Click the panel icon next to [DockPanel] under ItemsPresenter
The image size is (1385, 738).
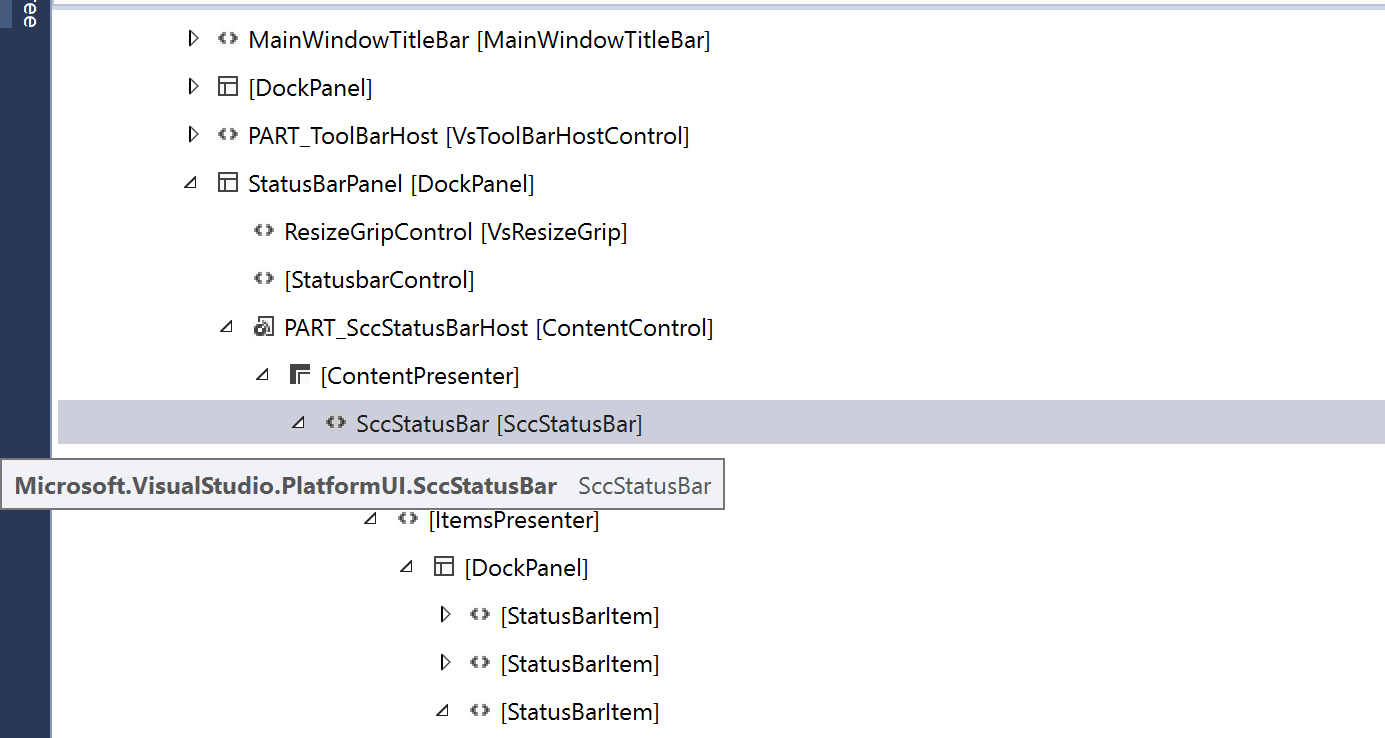(443, 566)
